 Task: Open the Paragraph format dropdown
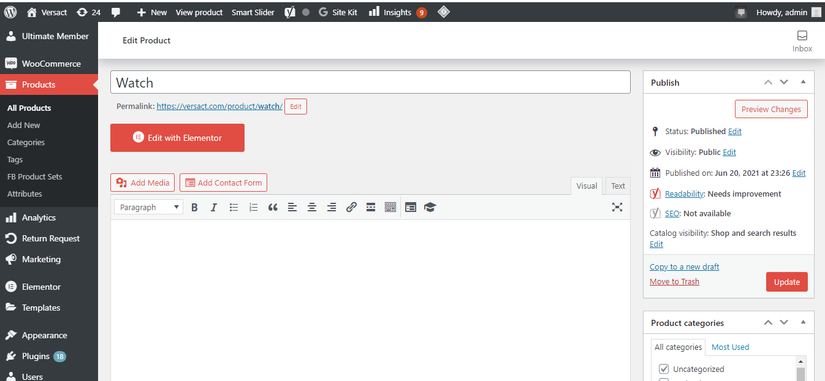148,207
